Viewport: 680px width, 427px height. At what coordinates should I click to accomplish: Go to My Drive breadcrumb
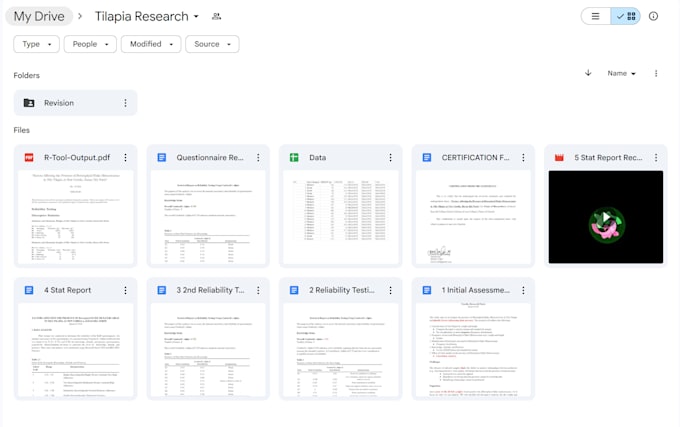(x=39, y=16)
